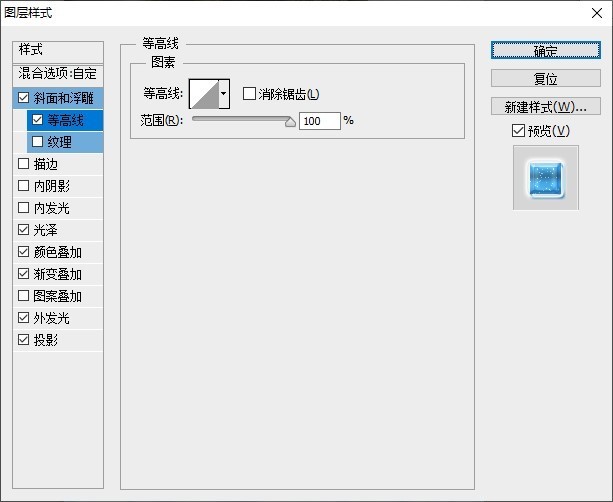
Task: Open 混合选项:自定 blending options
Action: [x=59, y=74]
